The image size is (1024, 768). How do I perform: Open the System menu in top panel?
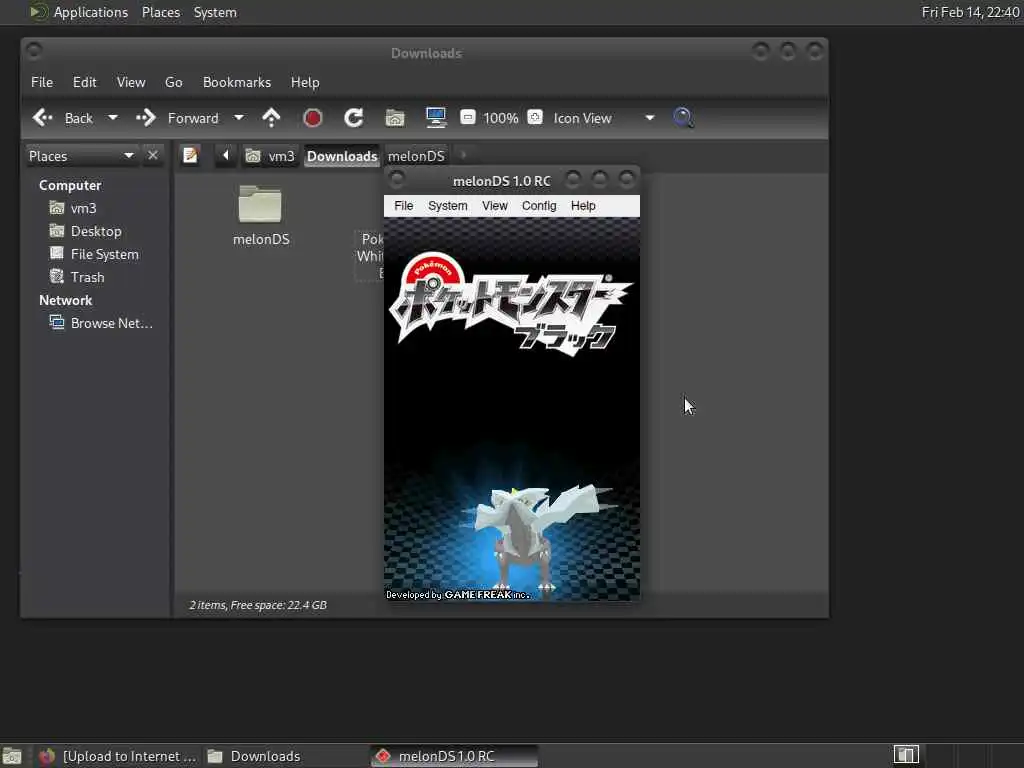click(215, 12)
